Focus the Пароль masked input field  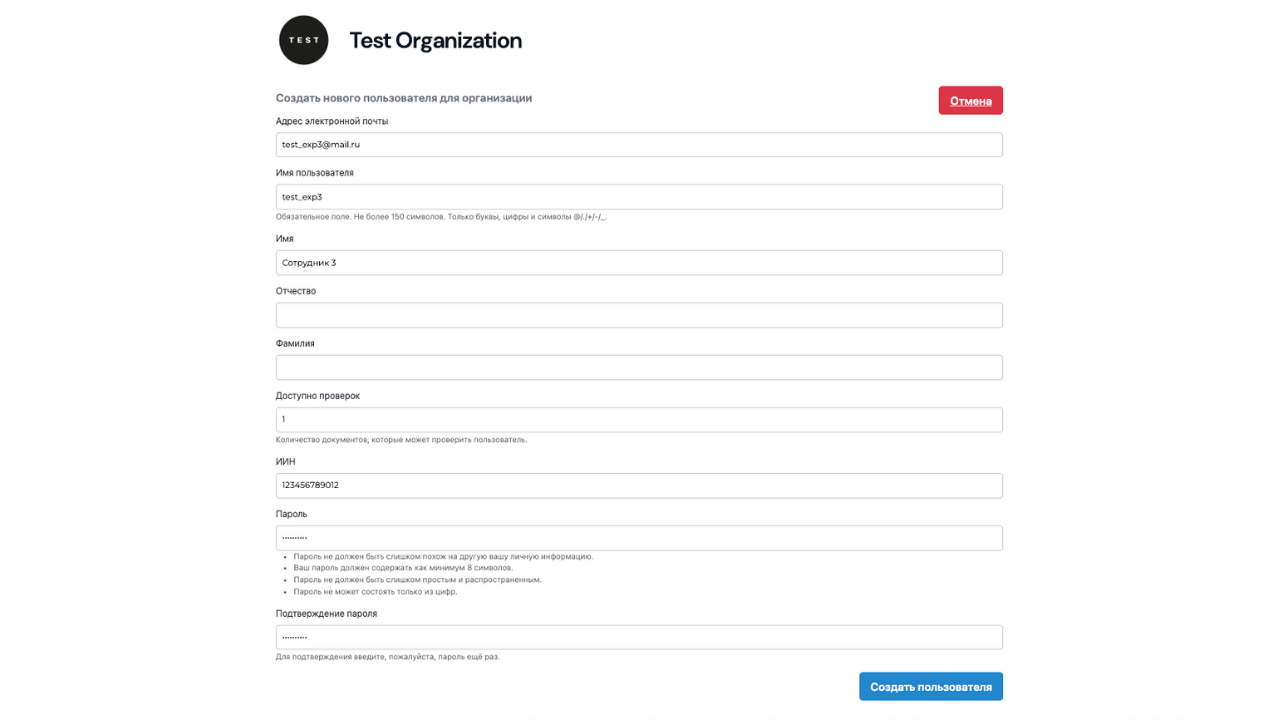coord(639,538)
